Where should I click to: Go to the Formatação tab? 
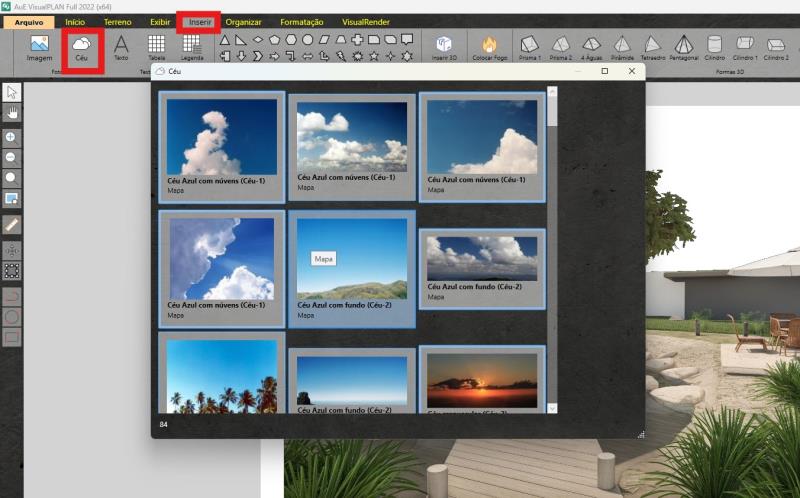tap(302, 22)
